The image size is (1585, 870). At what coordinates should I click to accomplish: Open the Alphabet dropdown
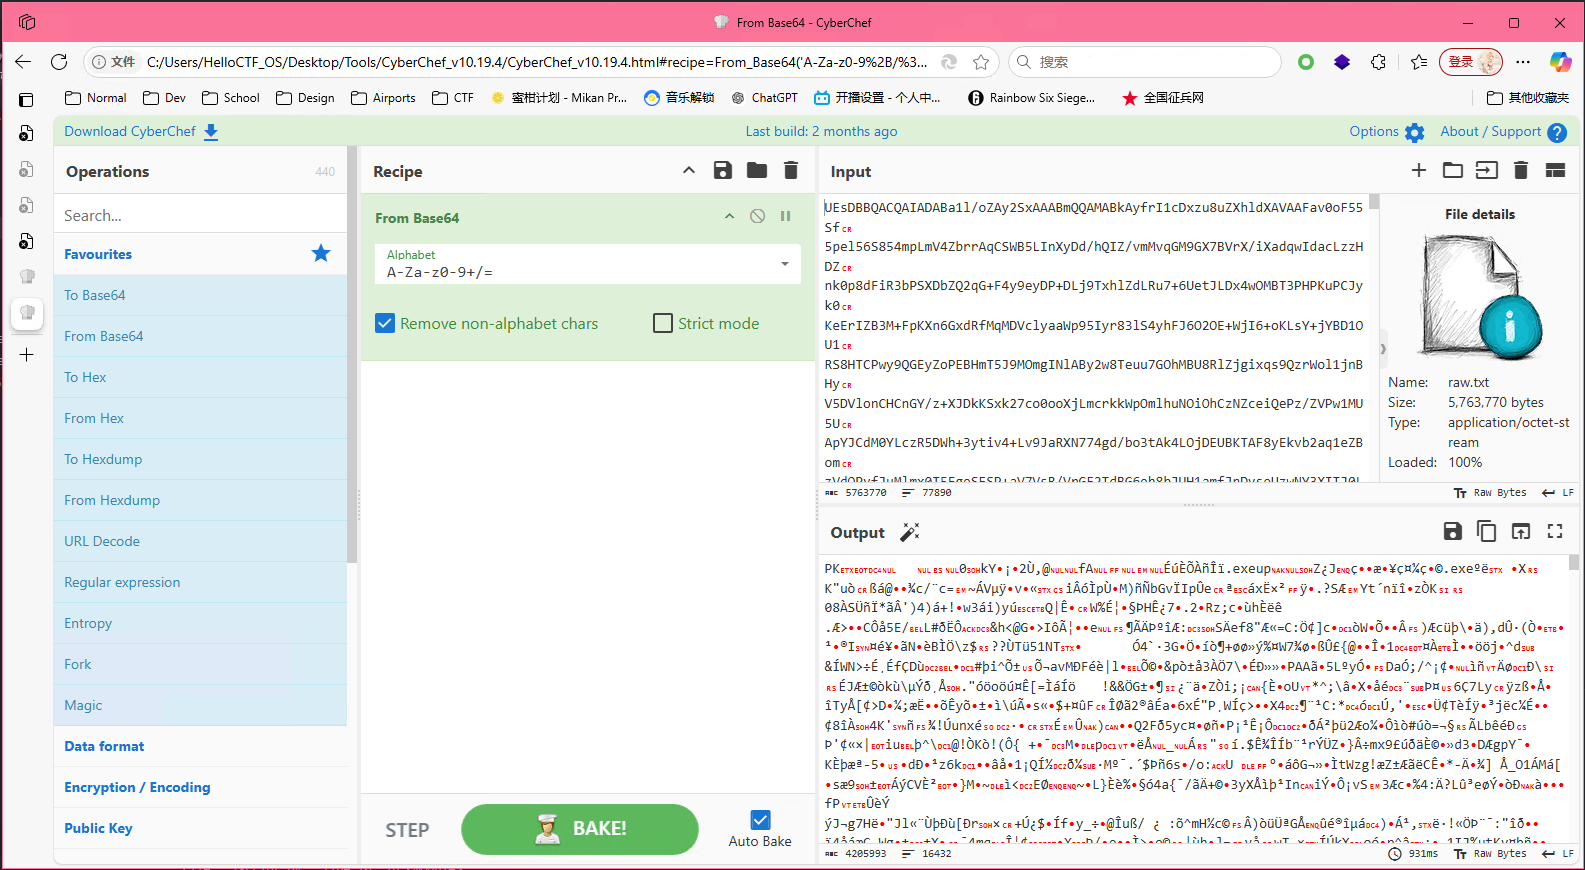click(588, 264)
